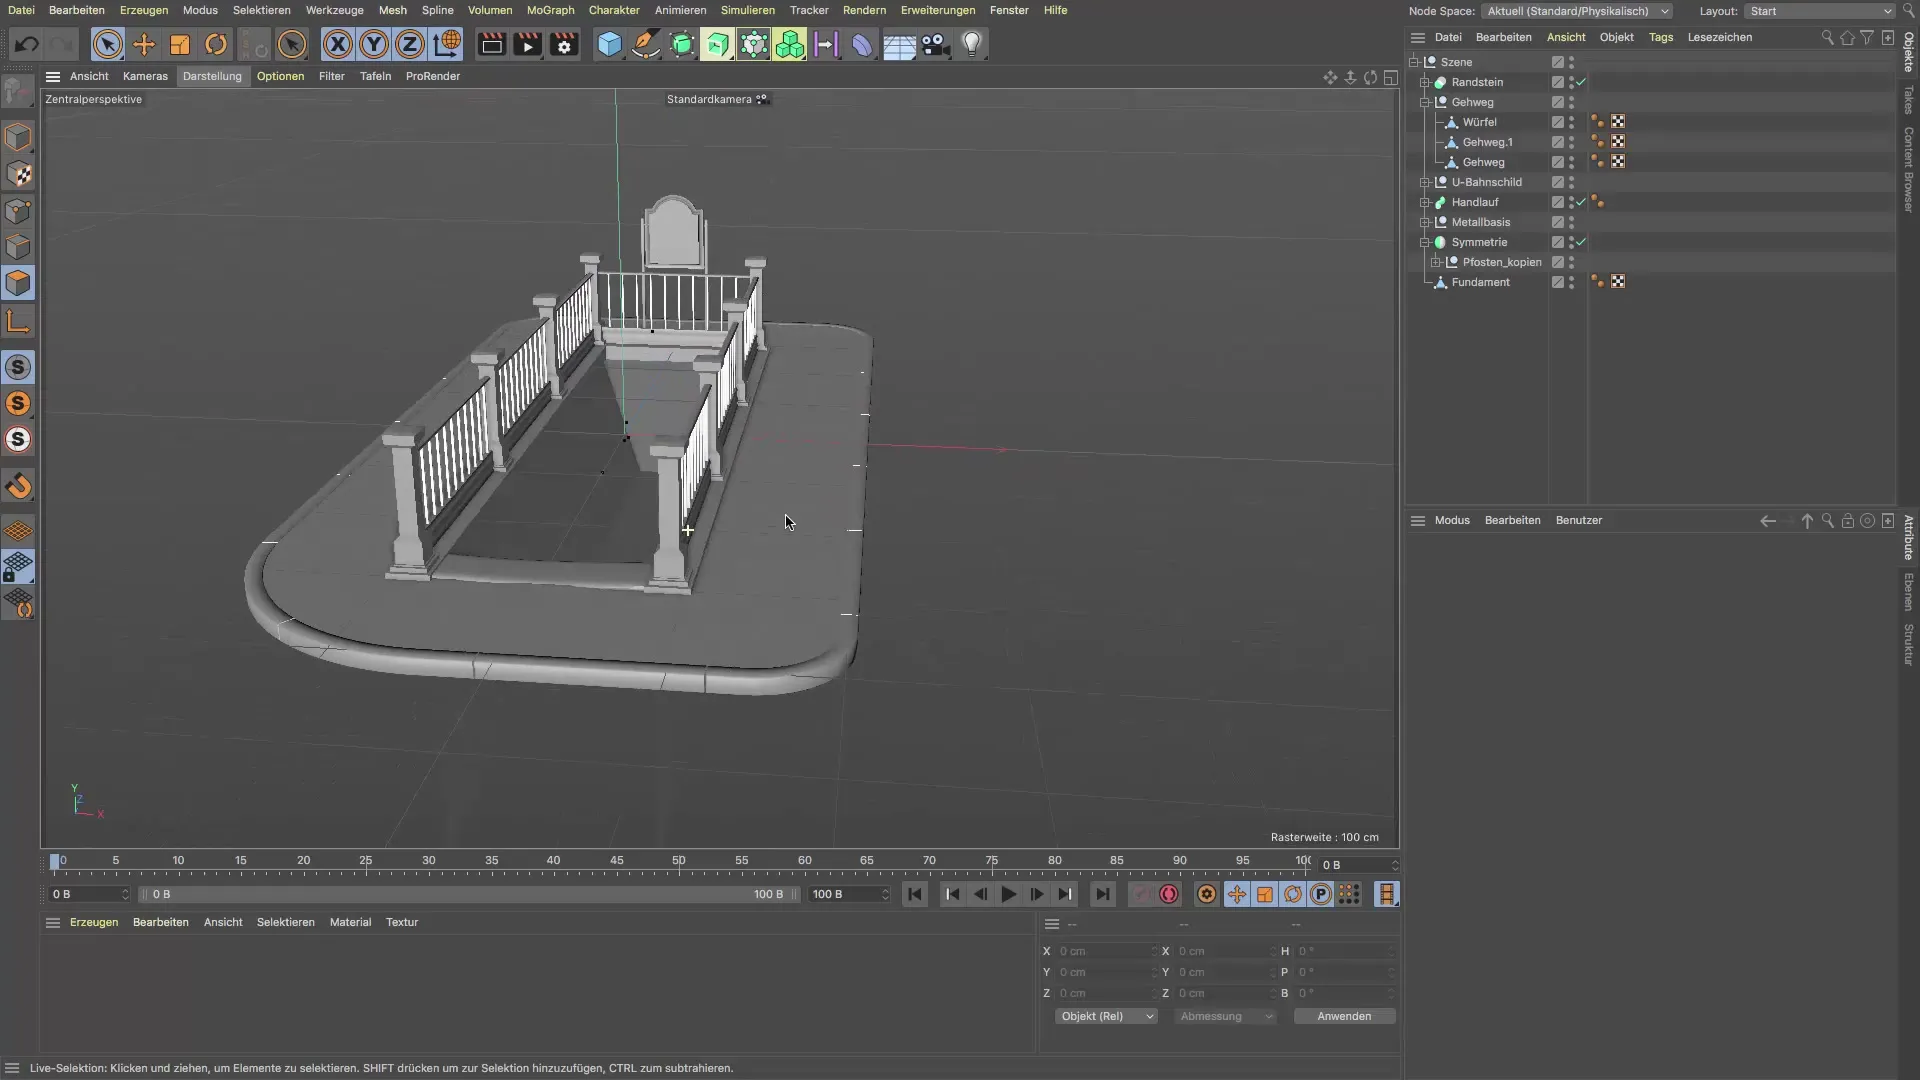Add a Cube primitive object
Viewport: 1920px width, 1080px height.
(609, 44)
